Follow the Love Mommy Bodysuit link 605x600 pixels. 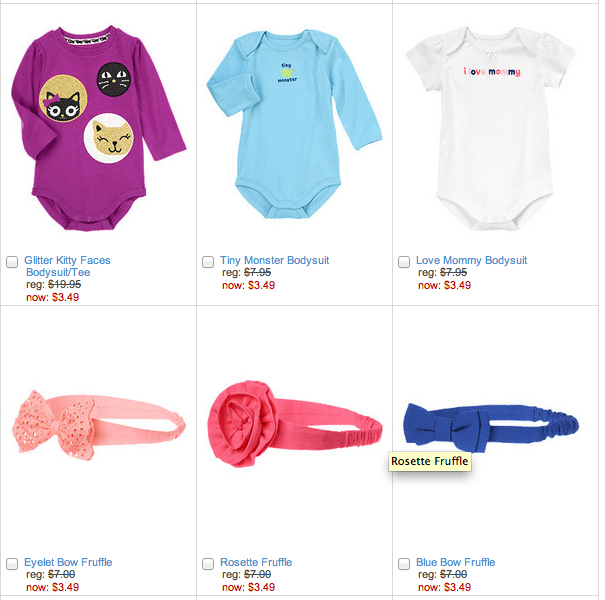tap(471, 260)
